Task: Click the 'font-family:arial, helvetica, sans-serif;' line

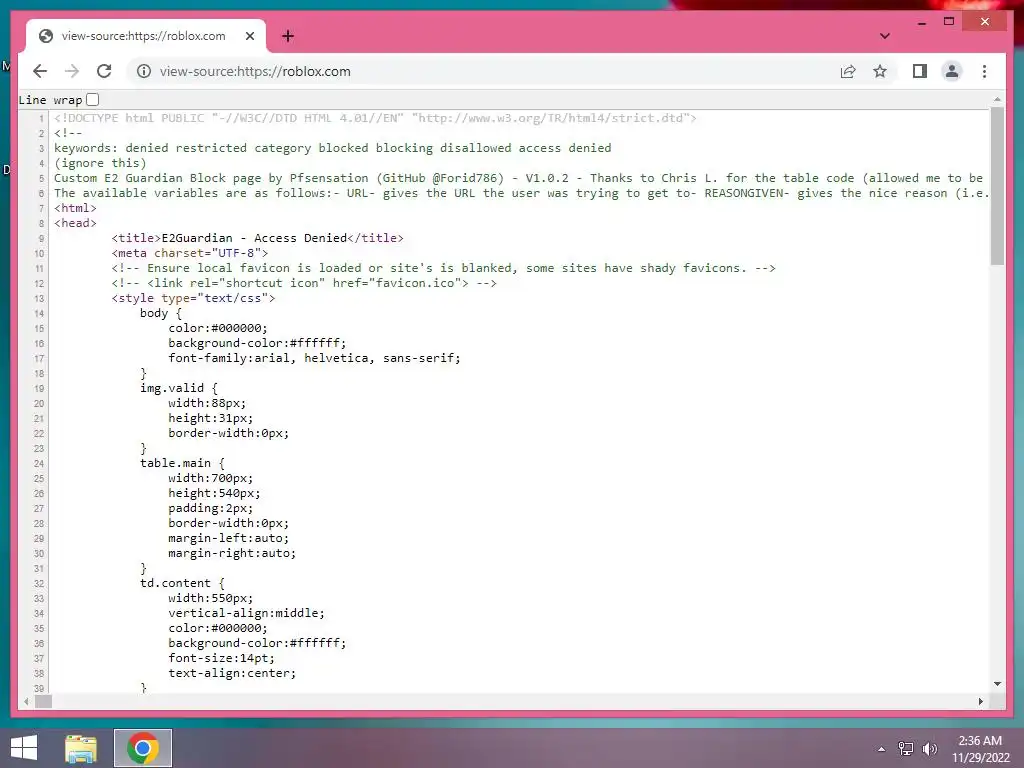Action: point(314,358)
